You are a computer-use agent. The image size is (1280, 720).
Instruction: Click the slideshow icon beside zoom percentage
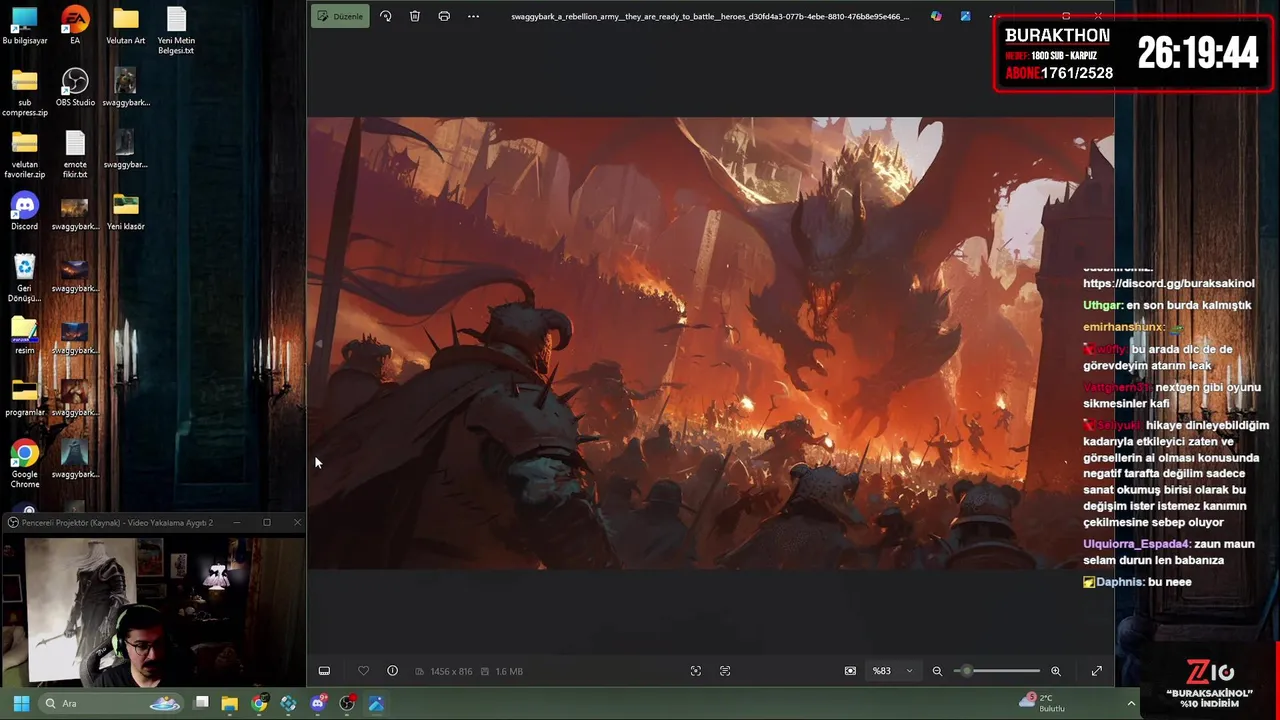tap(850, 671)
